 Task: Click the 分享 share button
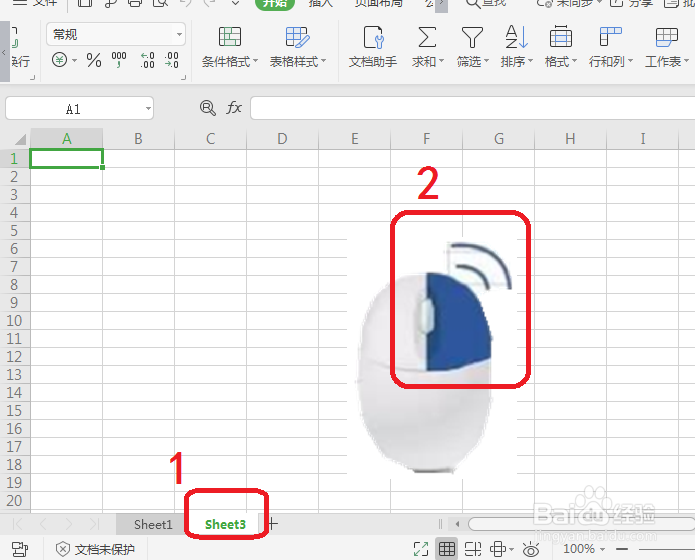click(x=631, y=4)
